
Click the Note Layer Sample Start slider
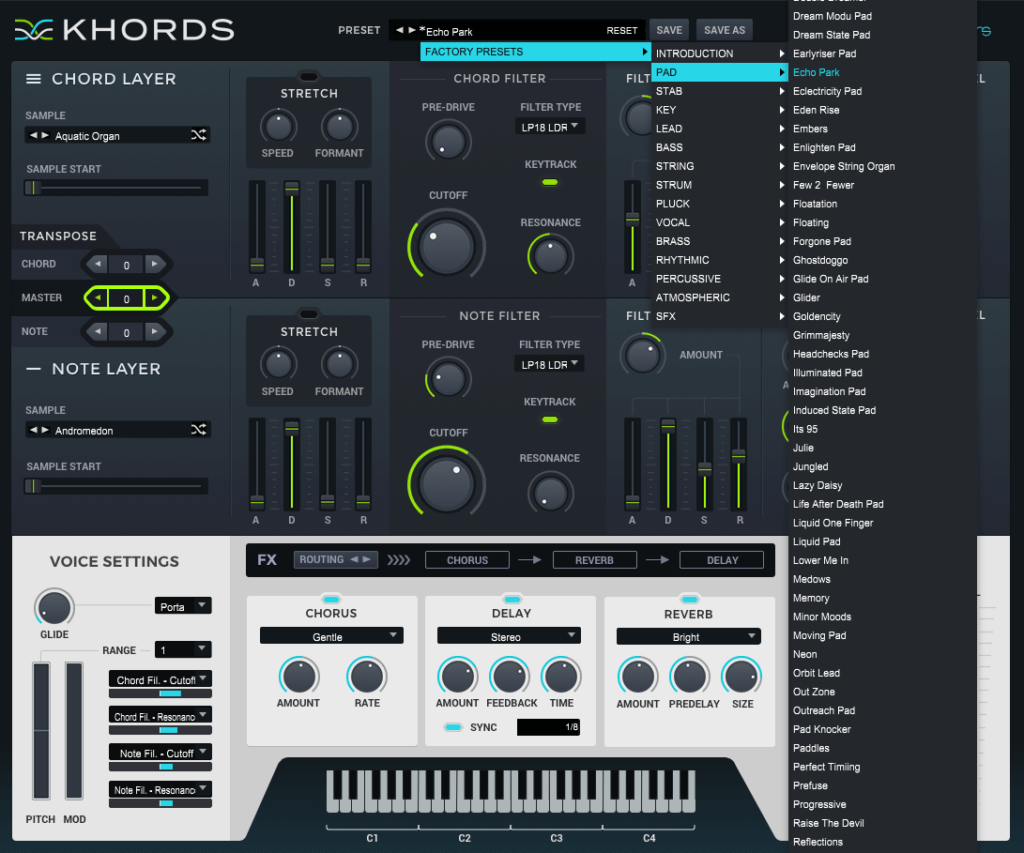[x=116, y=486]
